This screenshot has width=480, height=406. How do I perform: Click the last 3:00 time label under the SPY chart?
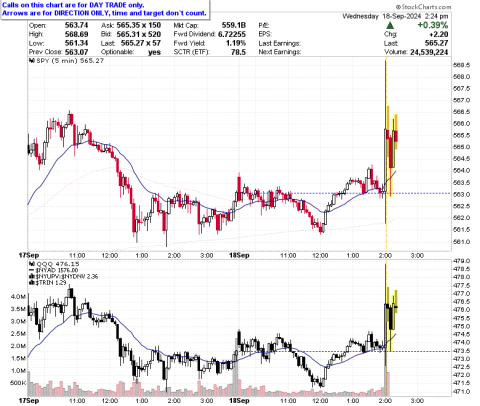pyautogui.click(x=417, y=256)
